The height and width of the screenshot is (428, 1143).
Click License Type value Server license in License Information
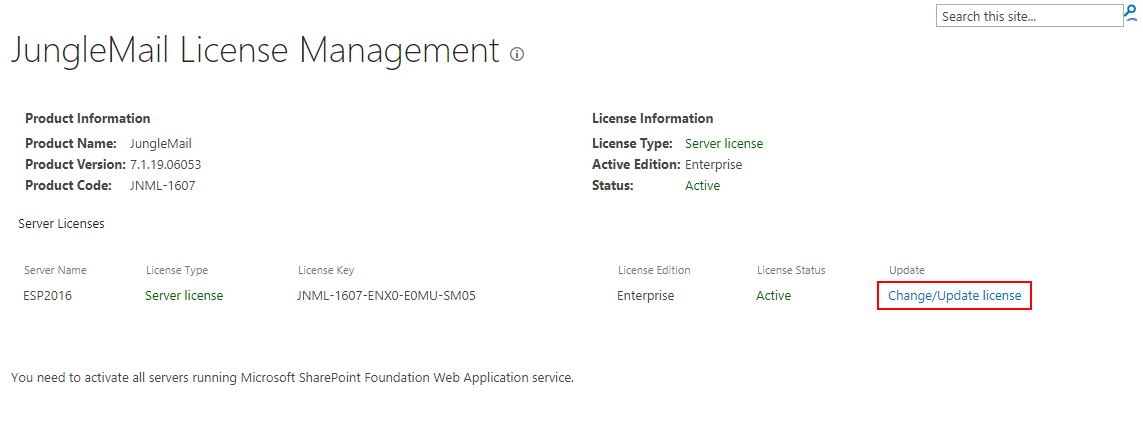point(724,144)
